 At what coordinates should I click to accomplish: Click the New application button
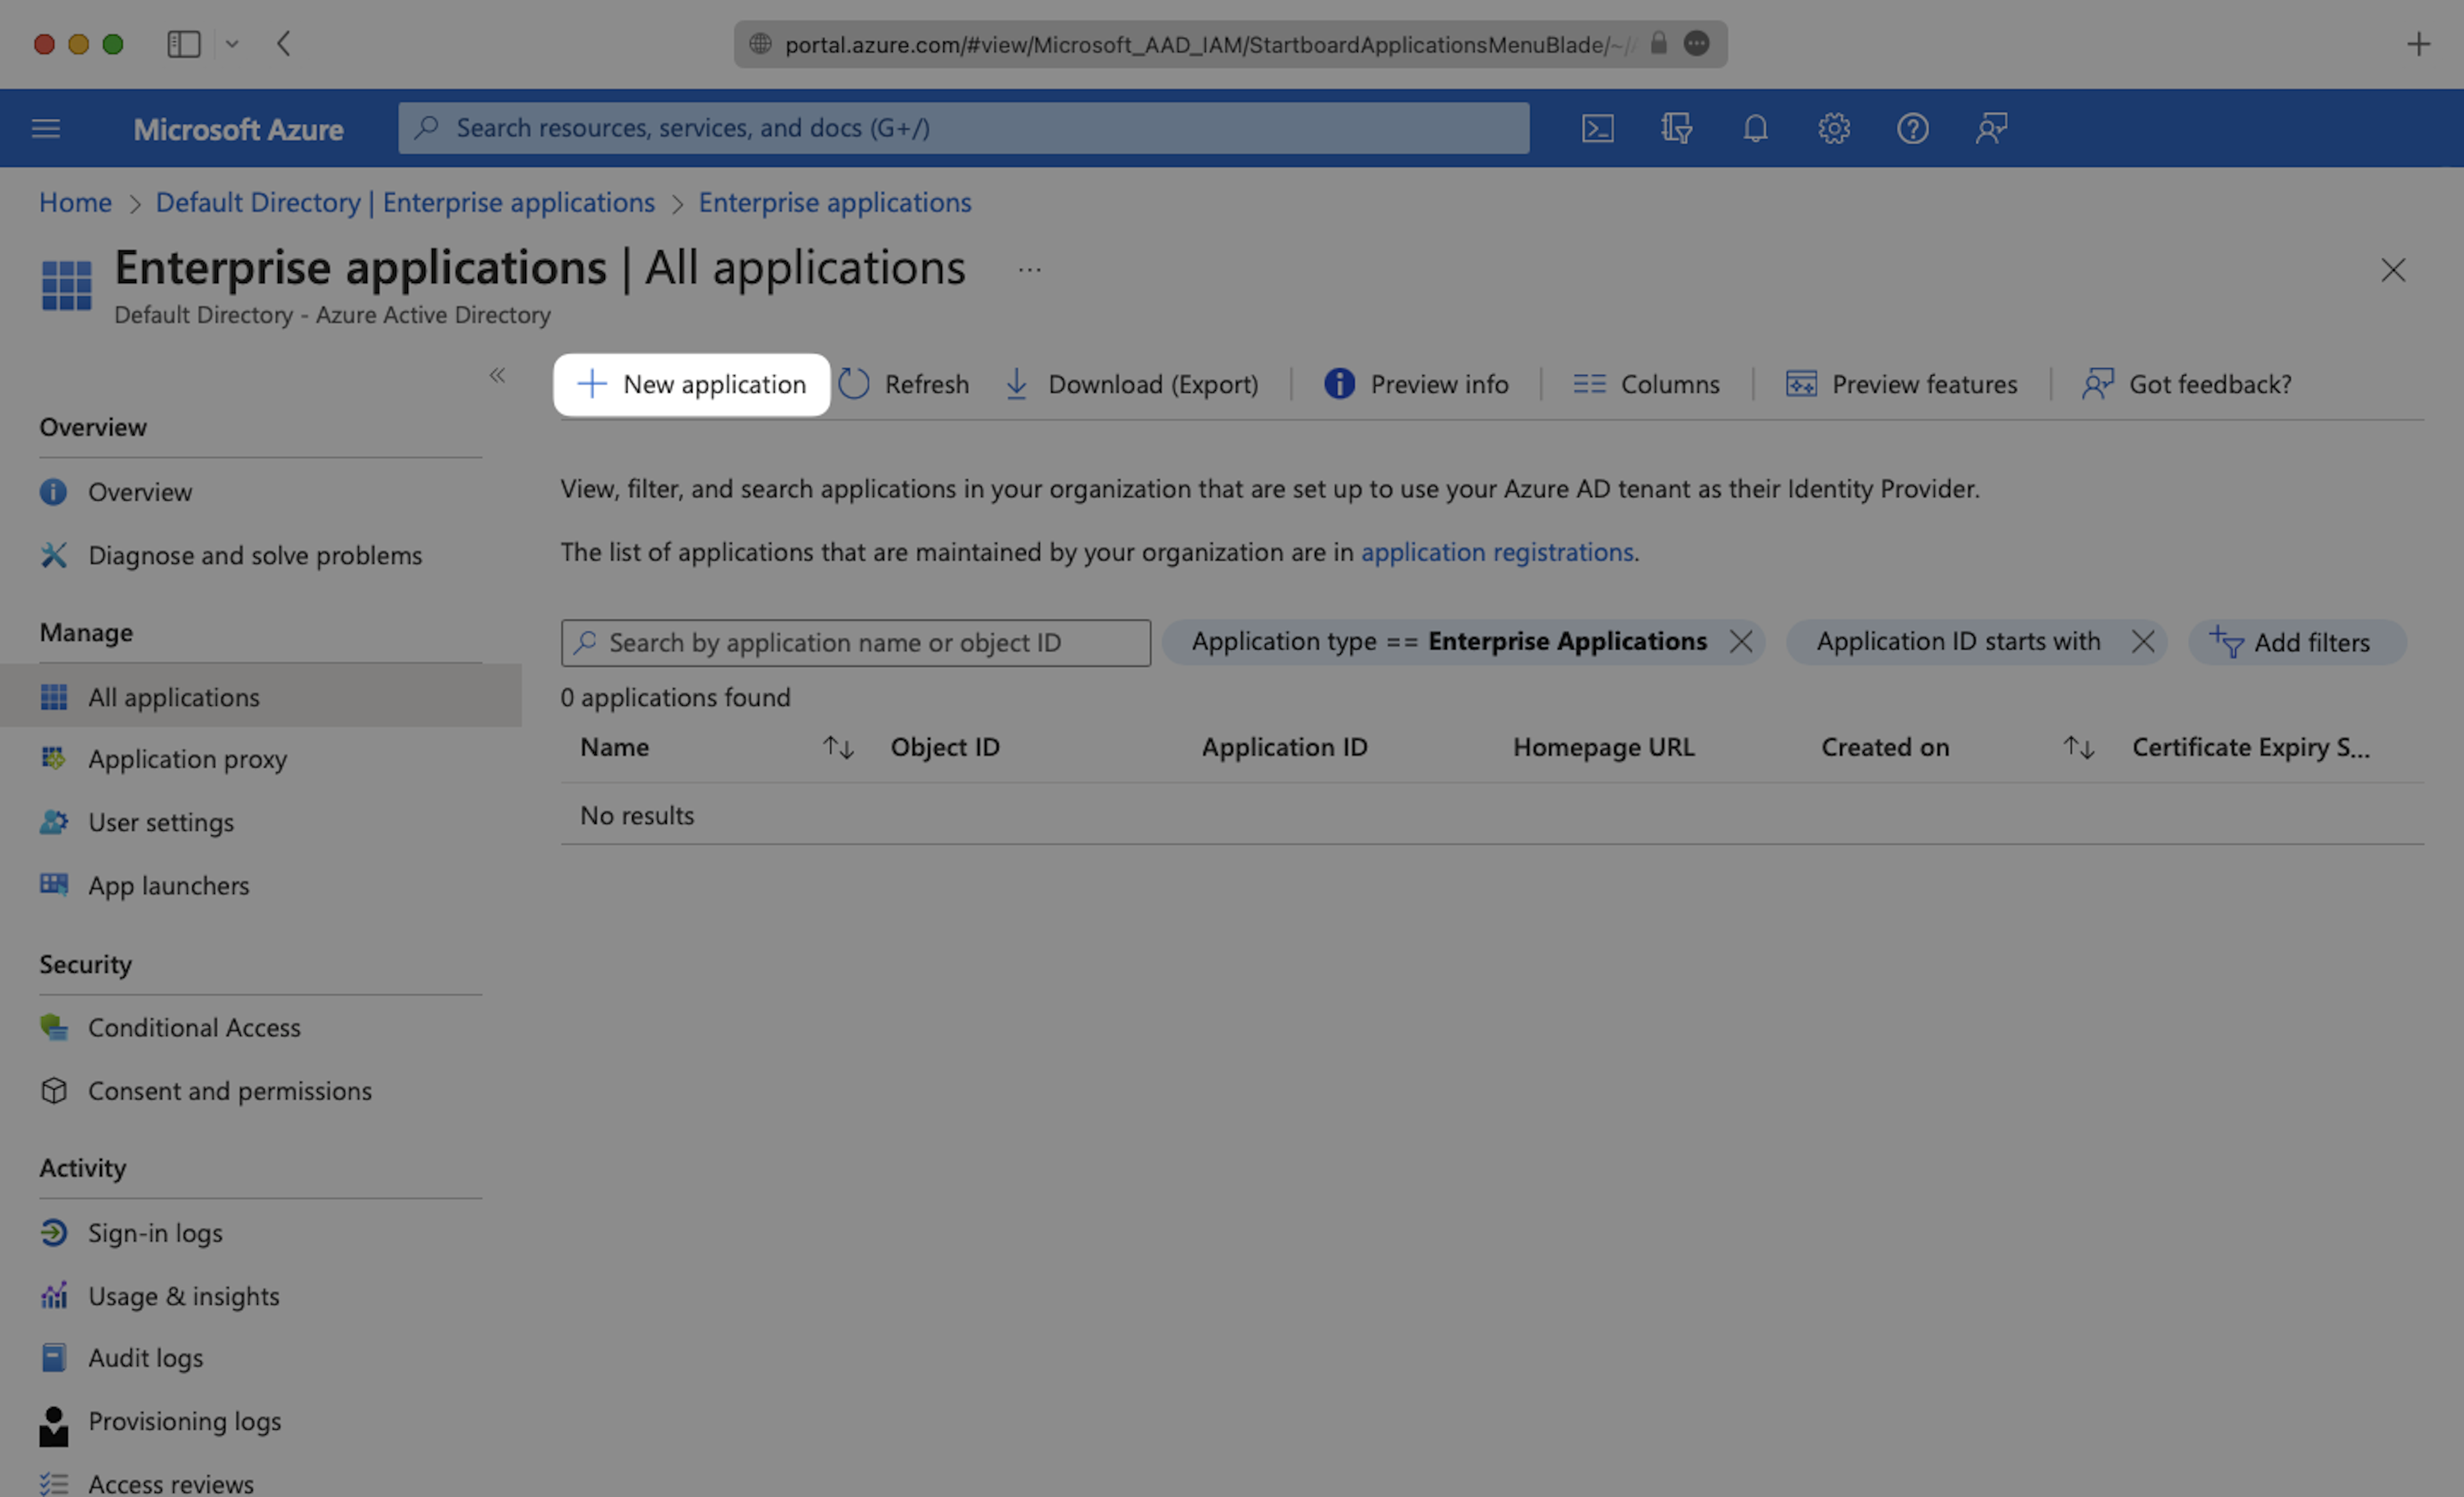point(691,384)
